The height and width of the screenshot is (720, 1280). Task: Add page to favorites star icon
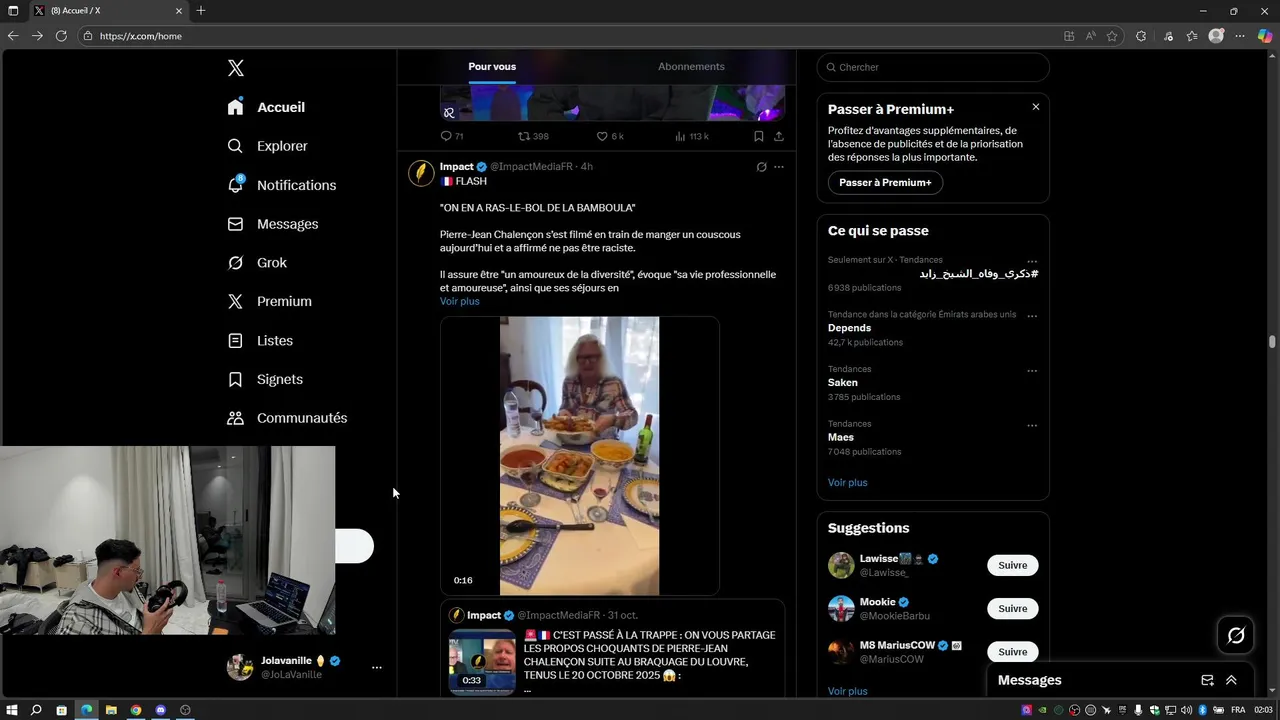pos(1112,36)
